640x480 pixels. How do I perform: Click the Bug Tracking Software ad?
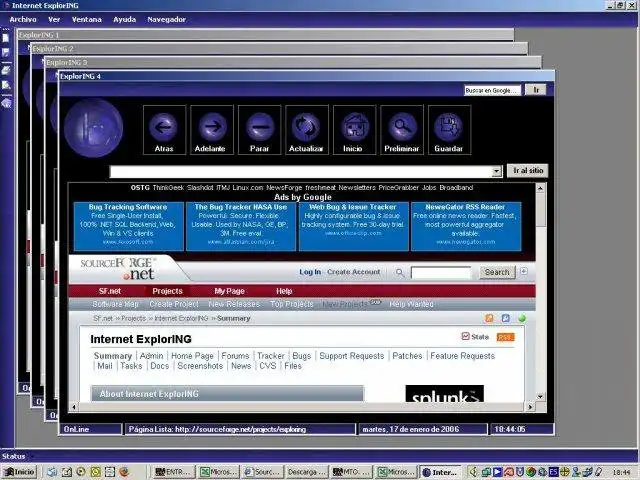coord(128,226)
